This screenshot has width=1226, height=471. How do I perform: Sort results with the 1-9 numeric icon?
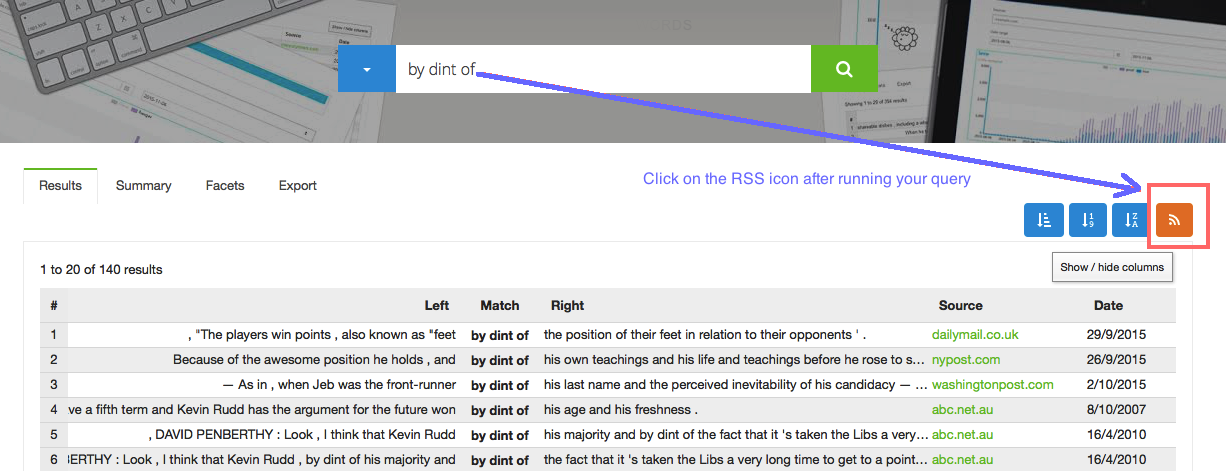tap(1087, 219)
